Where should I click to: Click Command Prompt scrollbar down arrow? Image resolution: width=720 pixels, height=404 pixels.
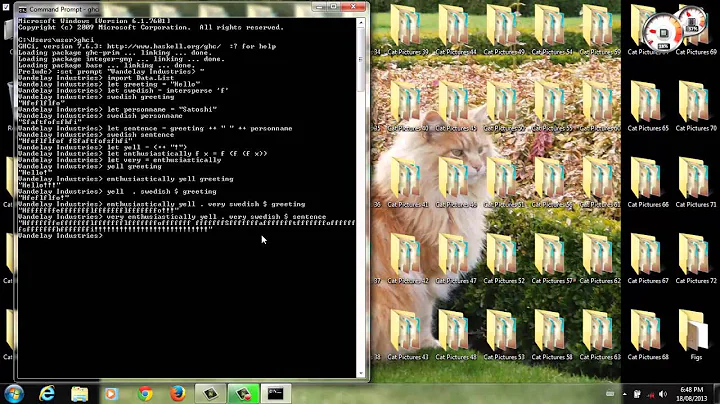[361, 374]
